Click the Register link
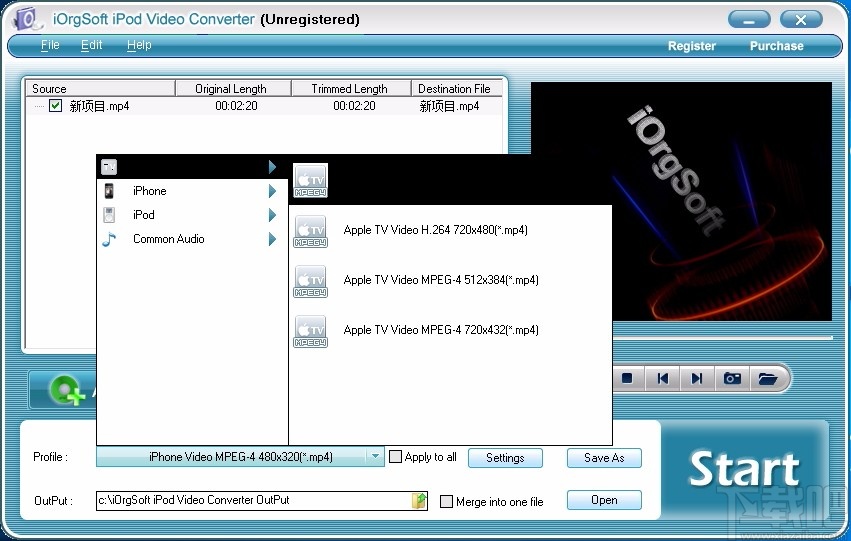Screen dimensions: 851x541 691,46
